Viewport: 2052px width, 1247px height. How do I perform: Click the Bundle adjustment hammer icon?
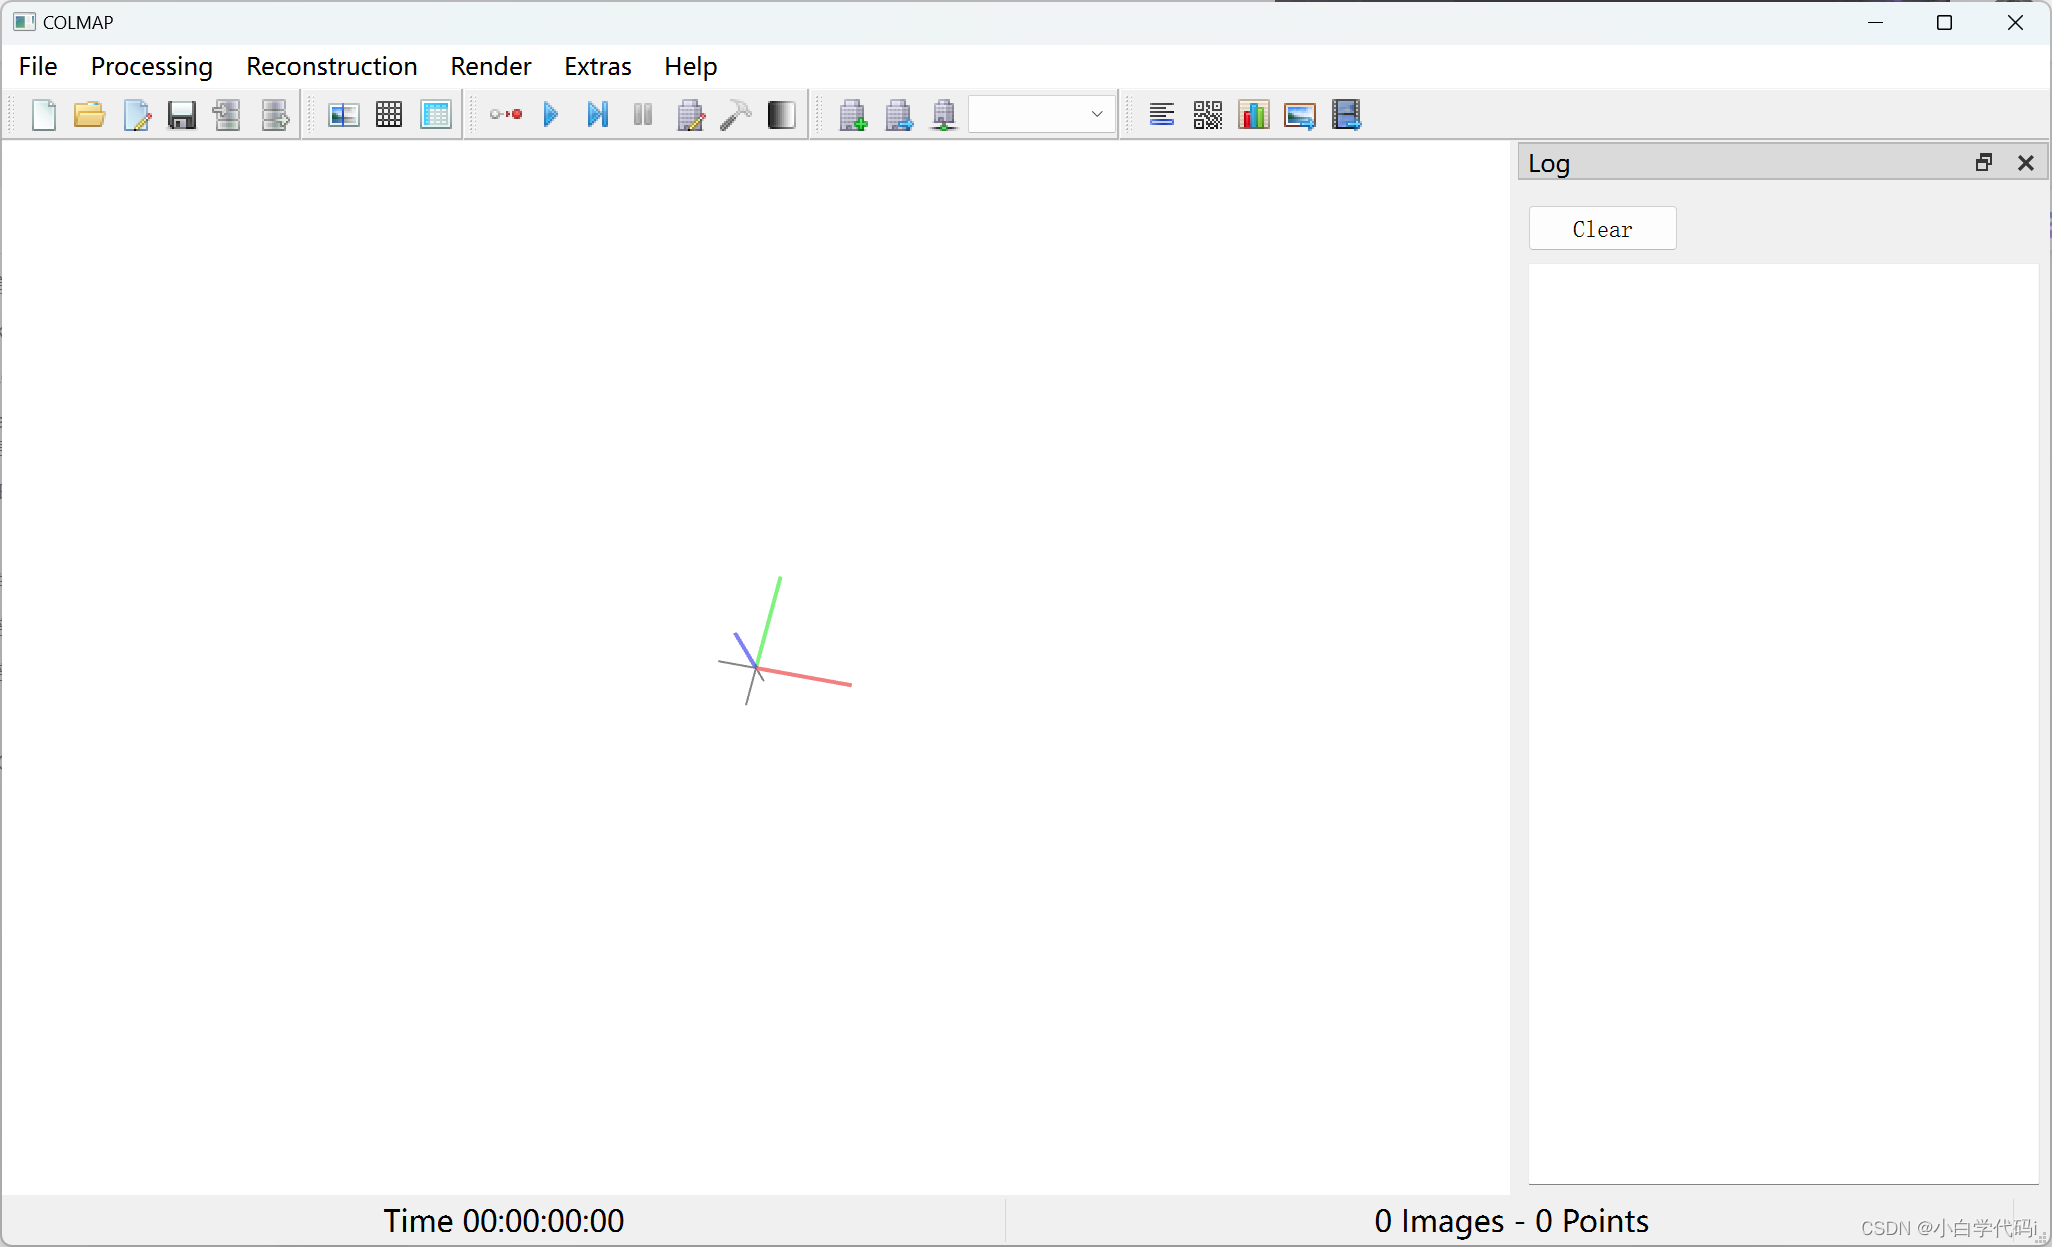[x=736, y=115]
